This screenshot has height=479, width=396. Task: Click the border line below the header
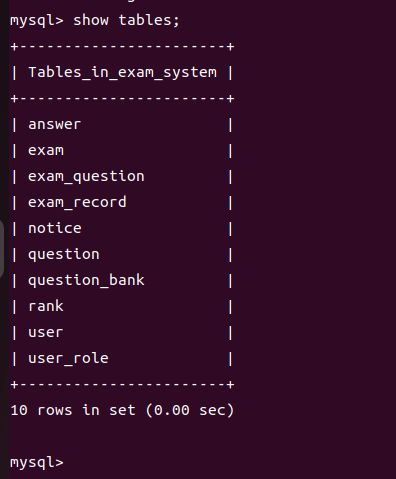coord(122,98)
